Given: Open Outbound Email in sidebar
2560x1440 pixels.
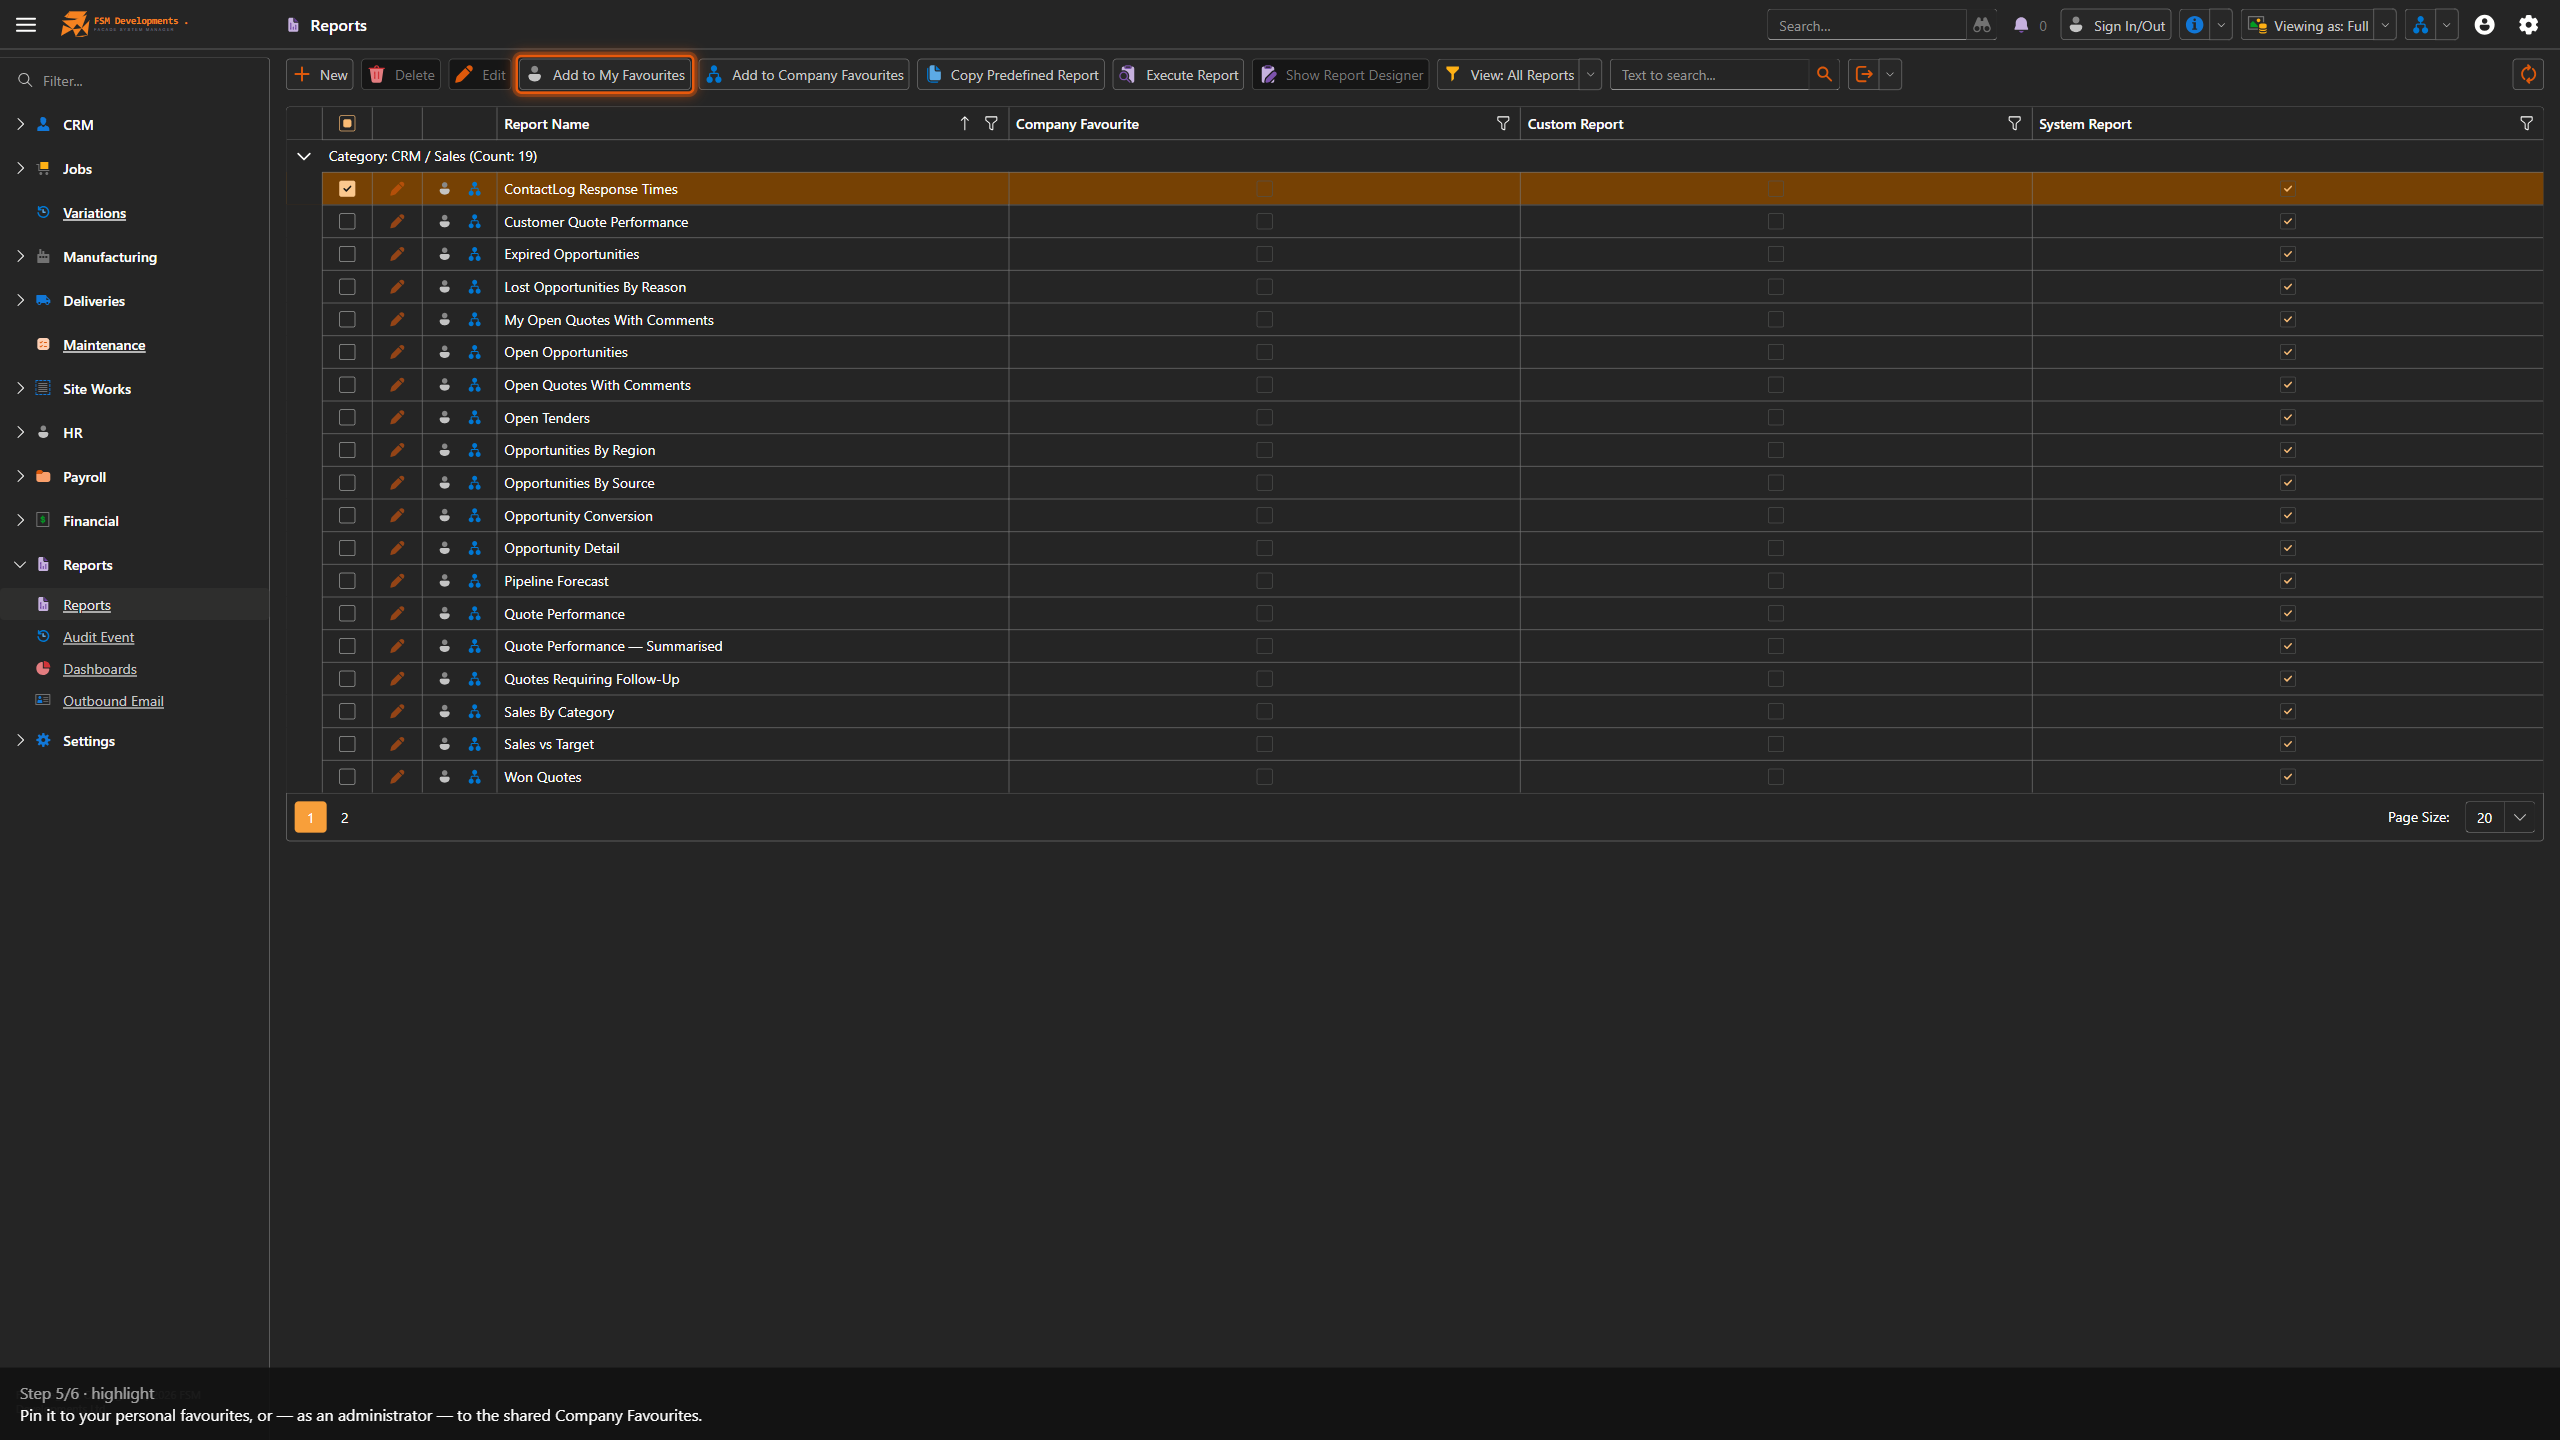Looking at the screenshot, I should click(x=113, y=701).
